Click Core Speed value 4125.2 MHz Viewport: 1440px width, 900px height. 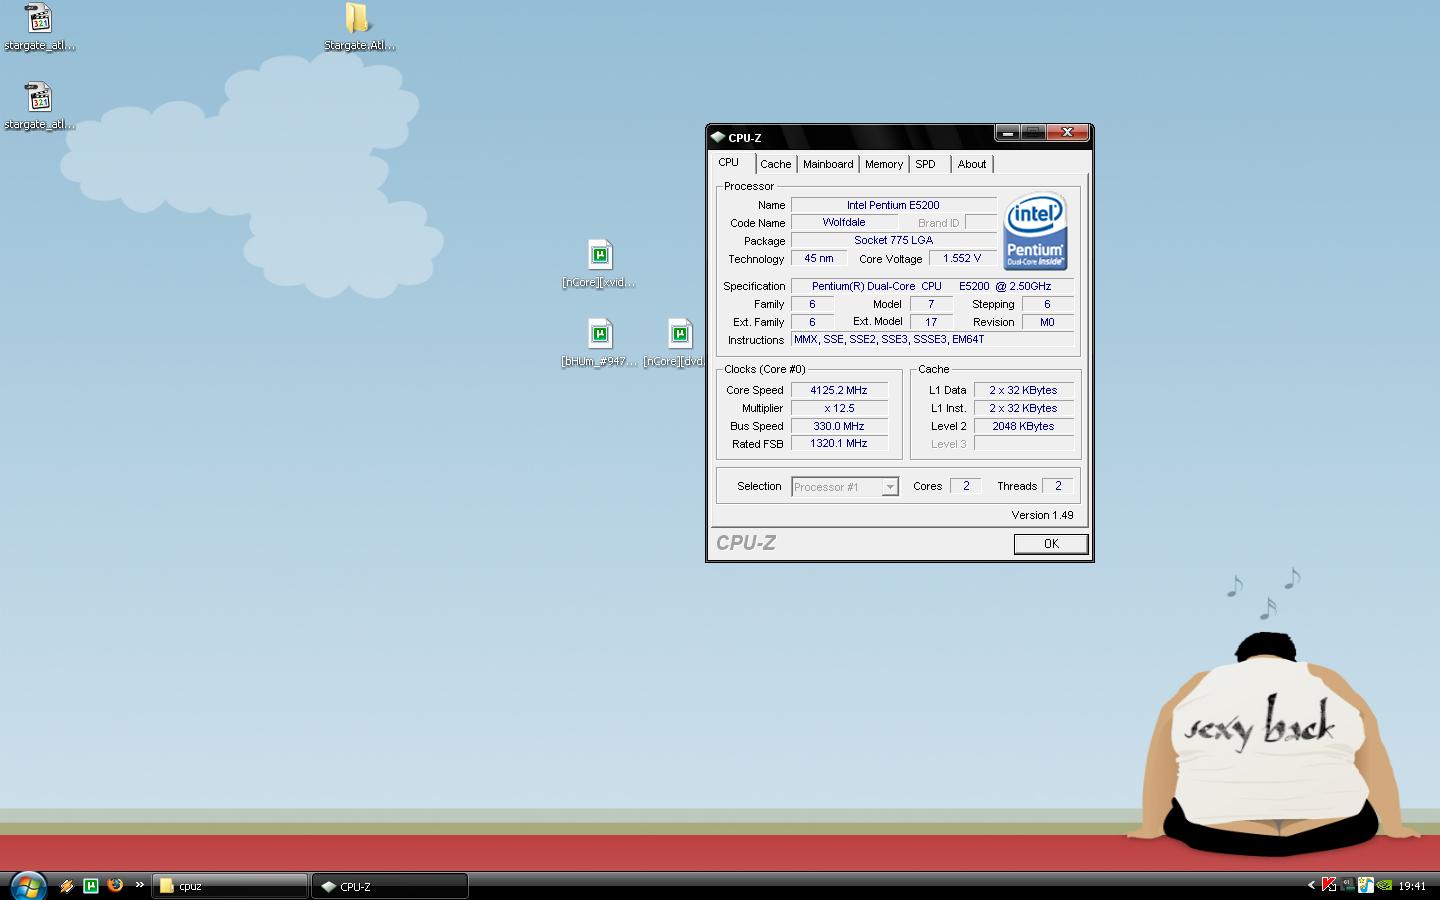tap(839, 391)
